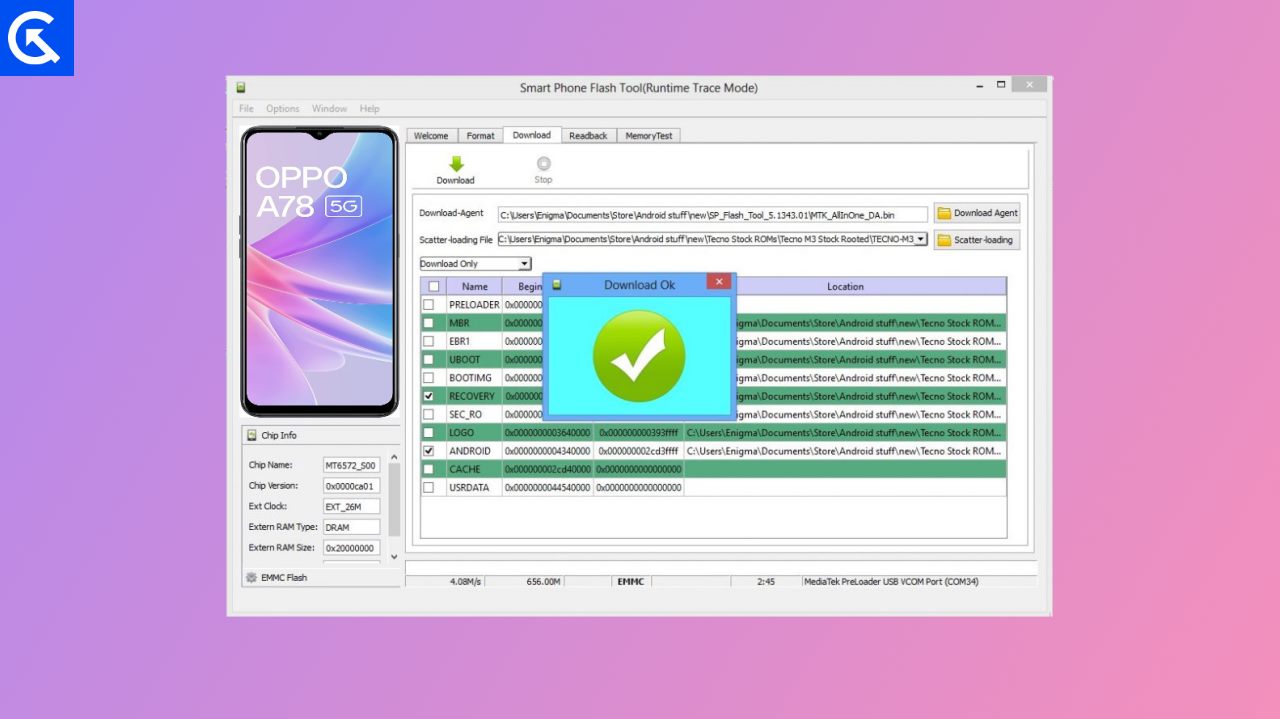The height and width of the screenshot is (719, 1280).
Task: Click the OPPO A78 phone preview image
Action: (x=320, y=272)
